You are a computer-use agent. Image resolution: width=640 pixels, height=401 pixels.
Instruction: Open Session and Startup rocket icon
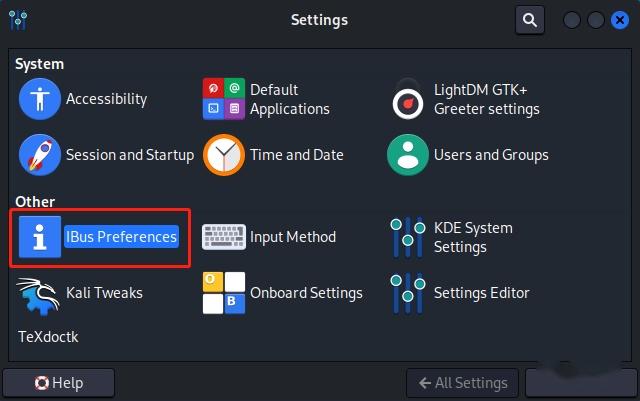(x=40, y=155)
